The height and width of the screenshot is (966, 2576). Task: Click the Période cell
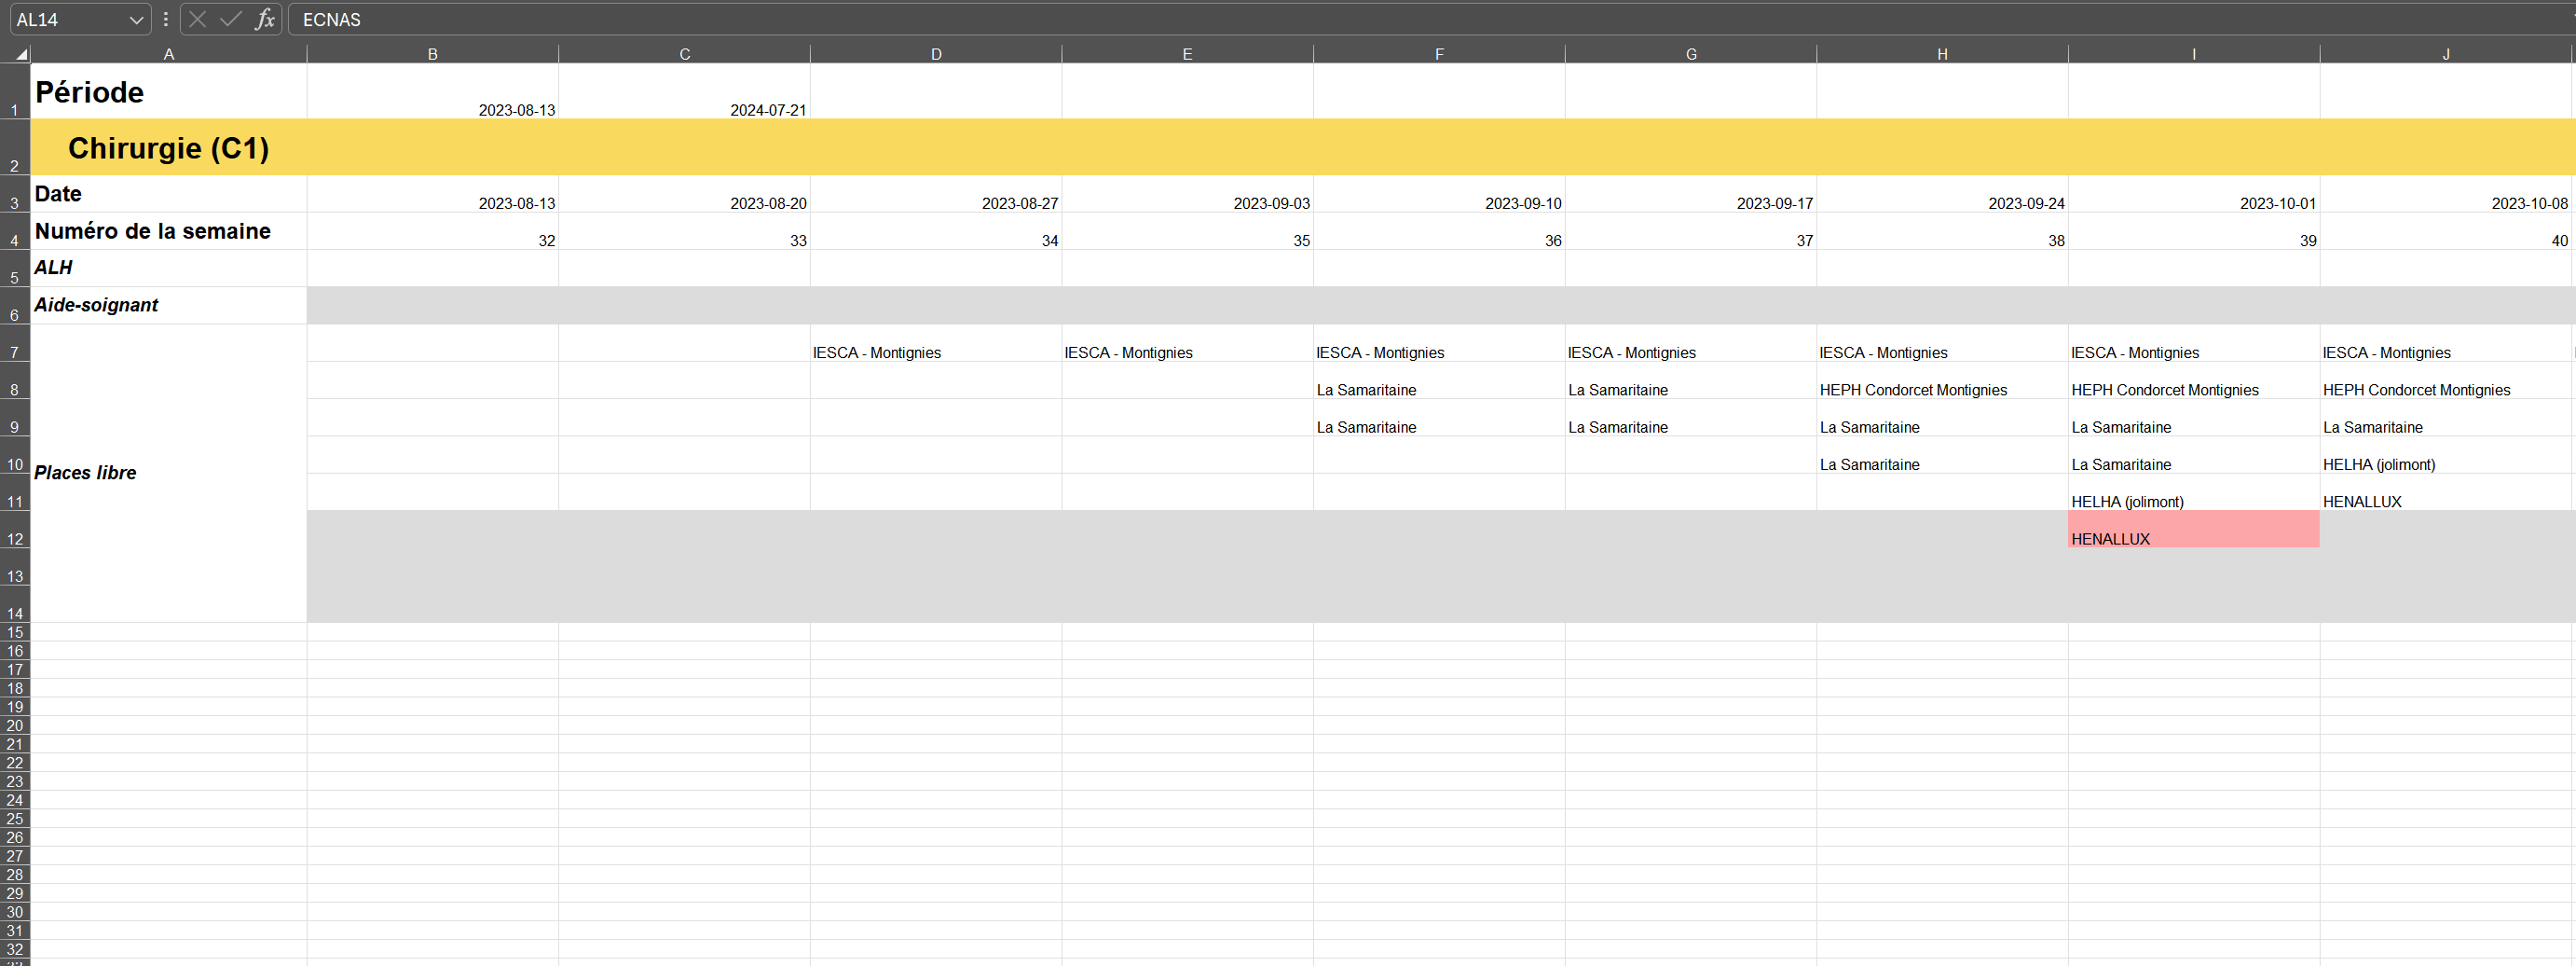click(x=169, y=92)
